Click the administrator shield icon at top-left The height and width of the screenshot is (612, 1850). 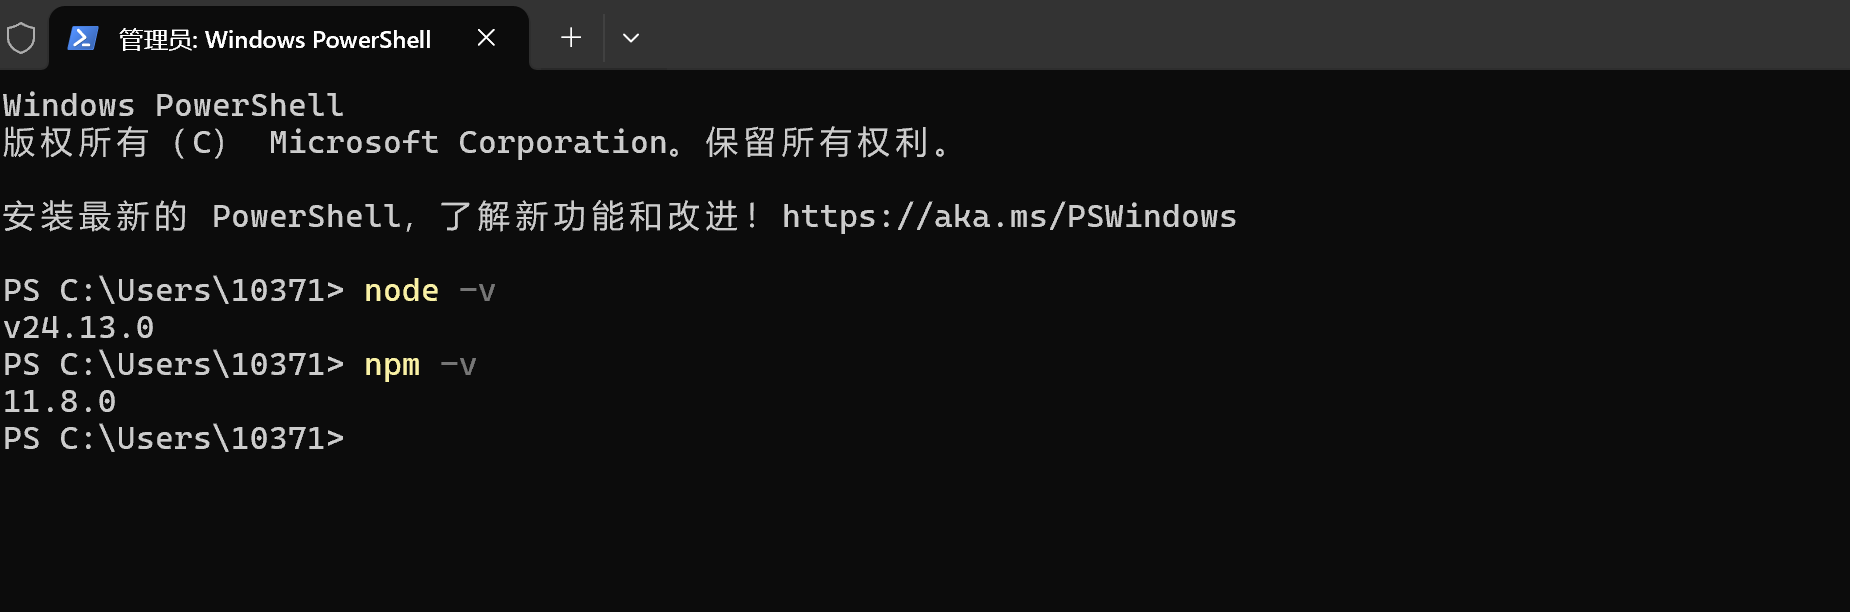(x=21, y=37)
